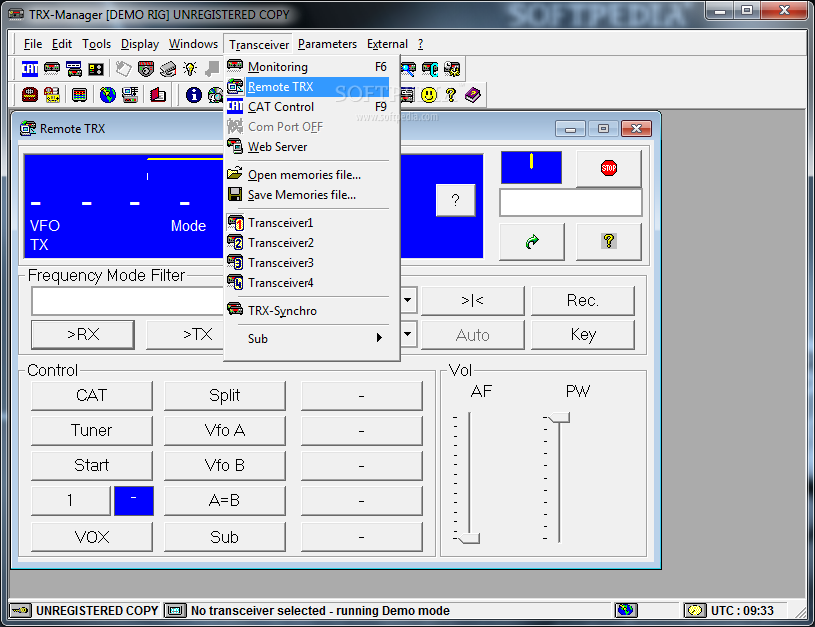Open the Edit menu
The width and height of the screenshot is (815, 627).
(62, 44)
